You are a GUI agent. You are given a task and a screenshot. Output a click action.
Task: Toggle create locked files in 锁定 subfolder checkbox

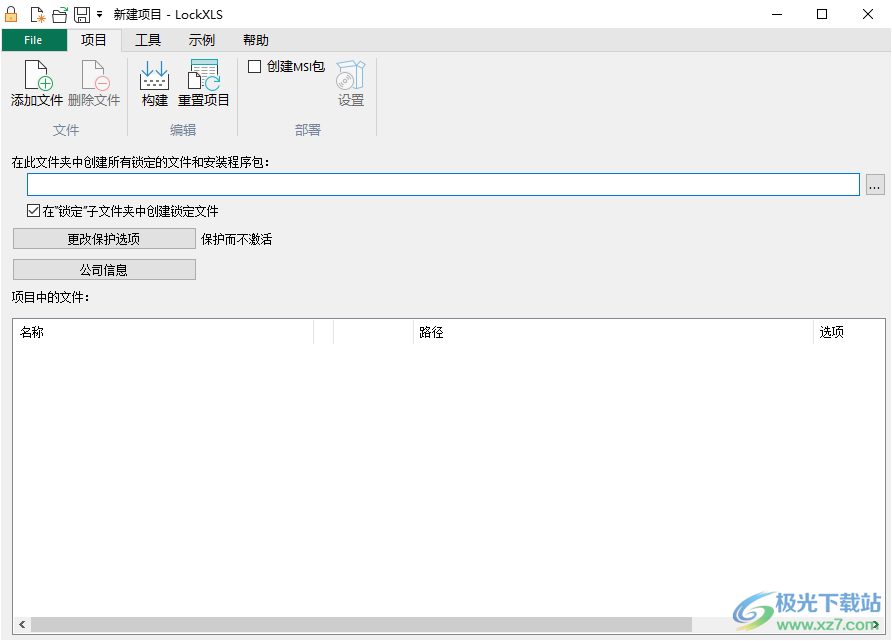coord(33,211)
